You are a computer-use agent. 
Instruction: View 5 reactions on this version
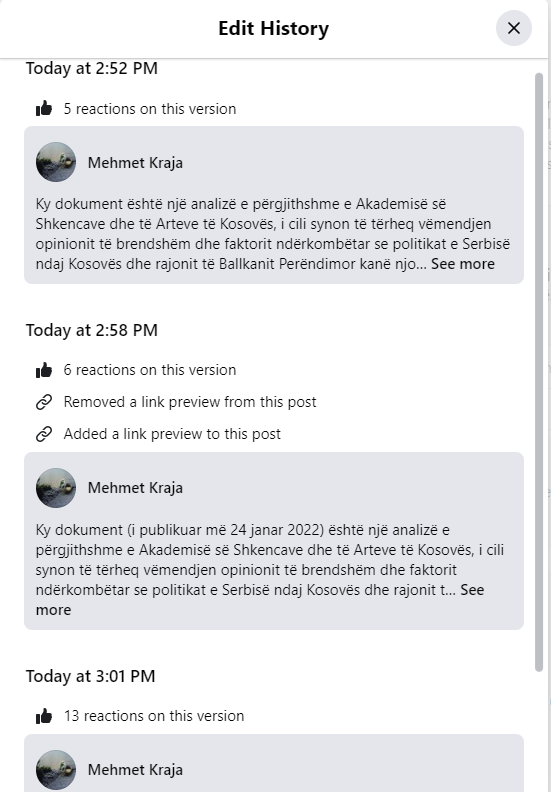[149, 109]
